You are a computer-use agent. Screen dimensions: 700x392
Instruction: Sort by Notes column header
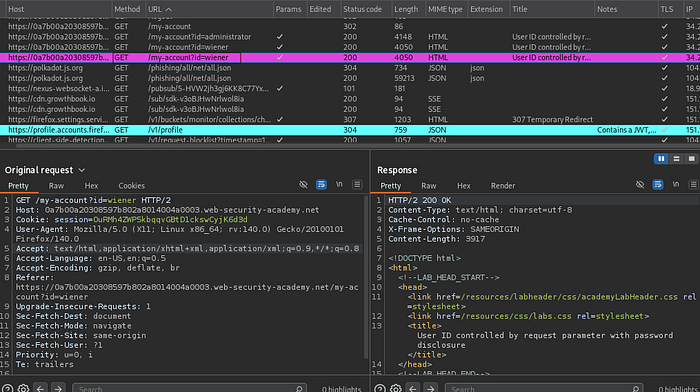pos(626,9)
